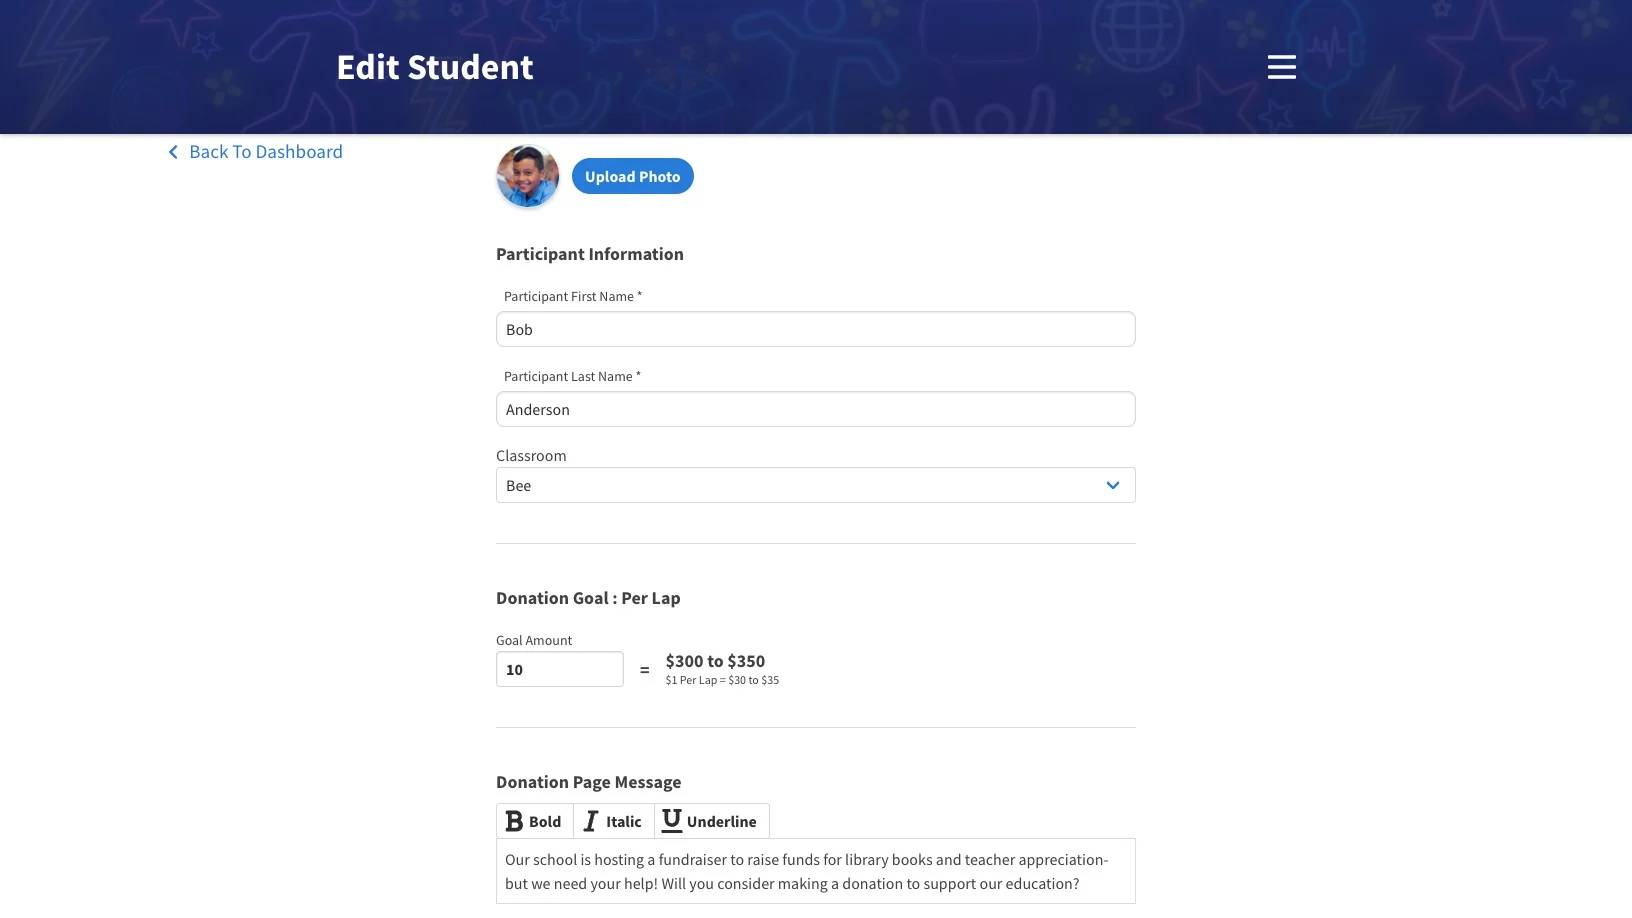Viewport: 1632px width, 918px height.
Task: Click inside the donation message text area
Action: pos(816,871)
